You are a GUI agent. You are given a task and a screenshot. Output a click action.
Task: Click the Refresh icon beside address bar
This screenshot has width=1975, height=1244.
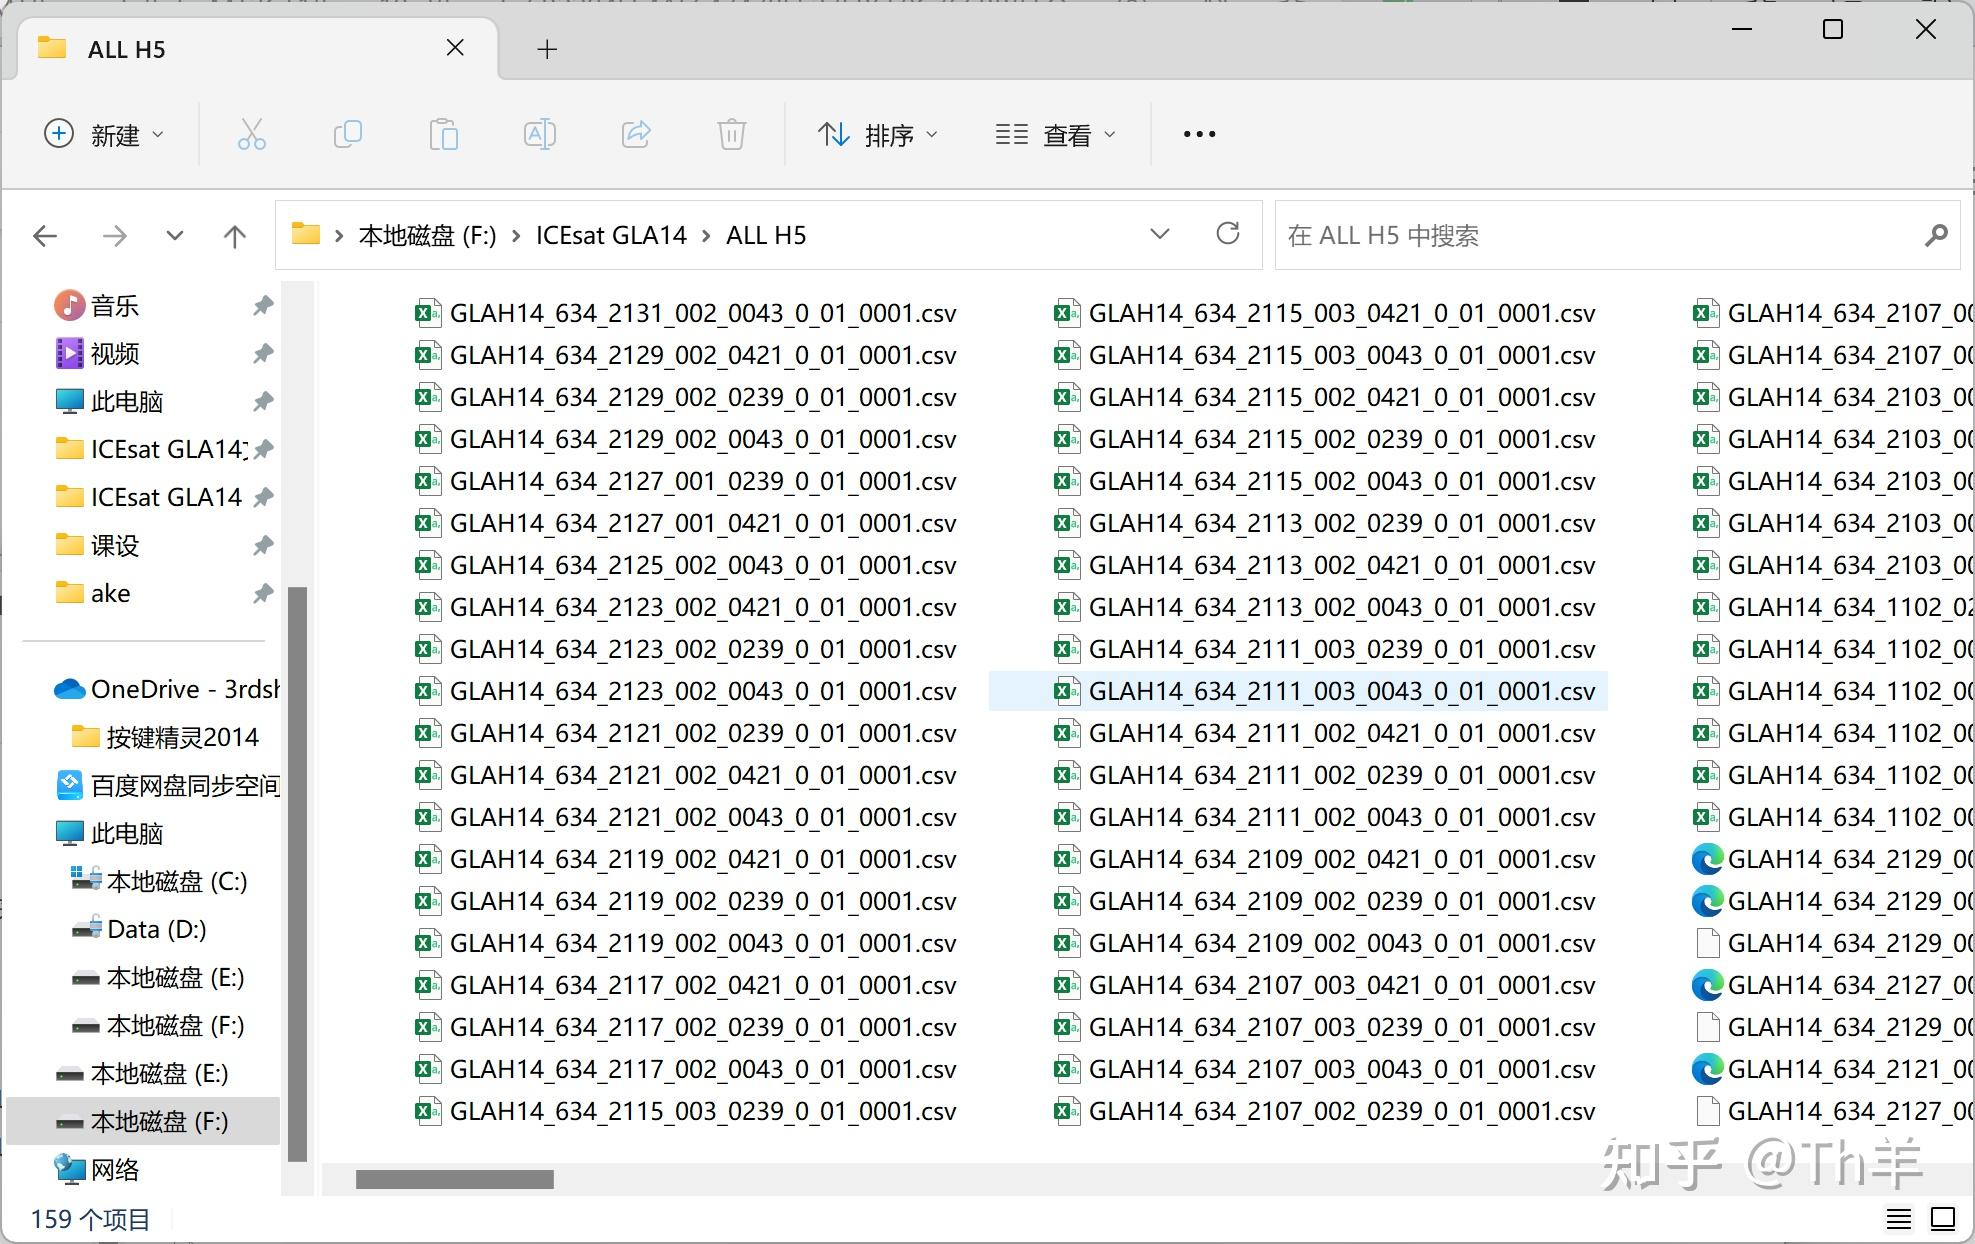pos(1228,234)
